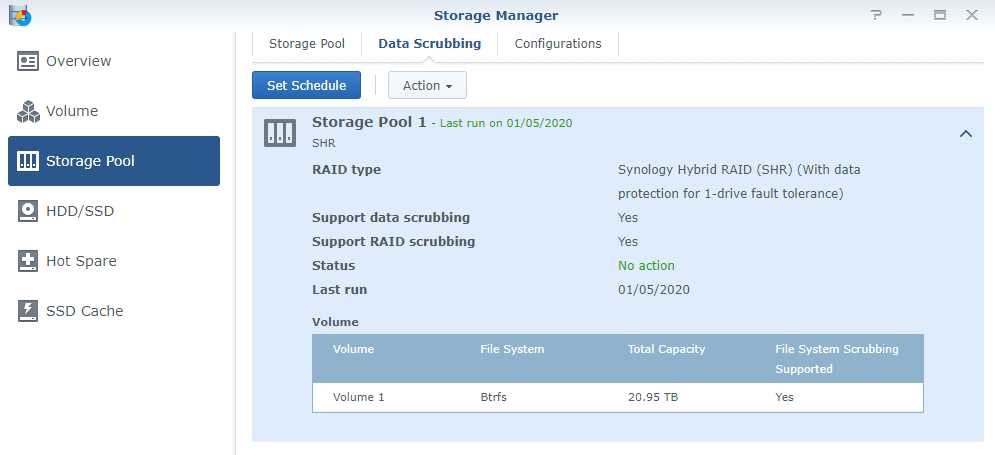Switch to the Configurations tab
The height and width of the screenshot is (455, 995).
point(558,44)
